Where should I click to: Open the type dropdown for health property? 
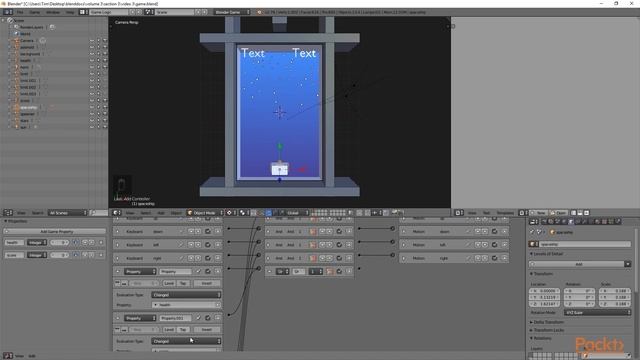tap(37, 242)
